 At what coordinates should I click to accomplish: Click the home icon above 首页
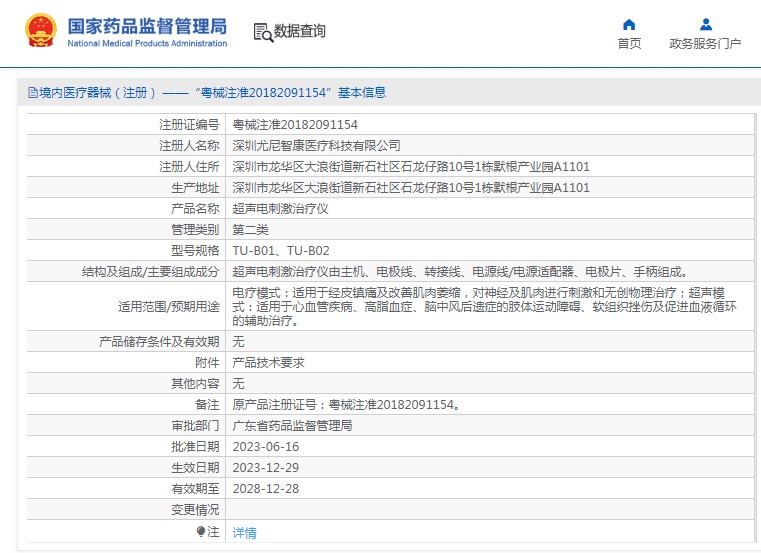pos(629,24)
